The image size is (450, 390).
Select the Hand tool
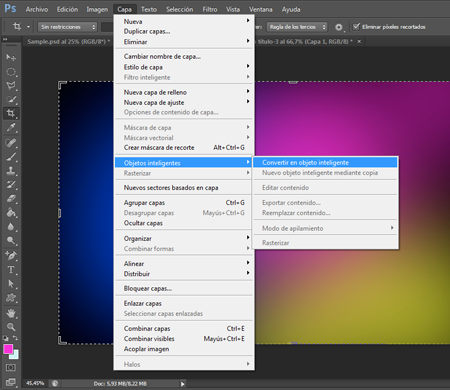coord(11,313)
